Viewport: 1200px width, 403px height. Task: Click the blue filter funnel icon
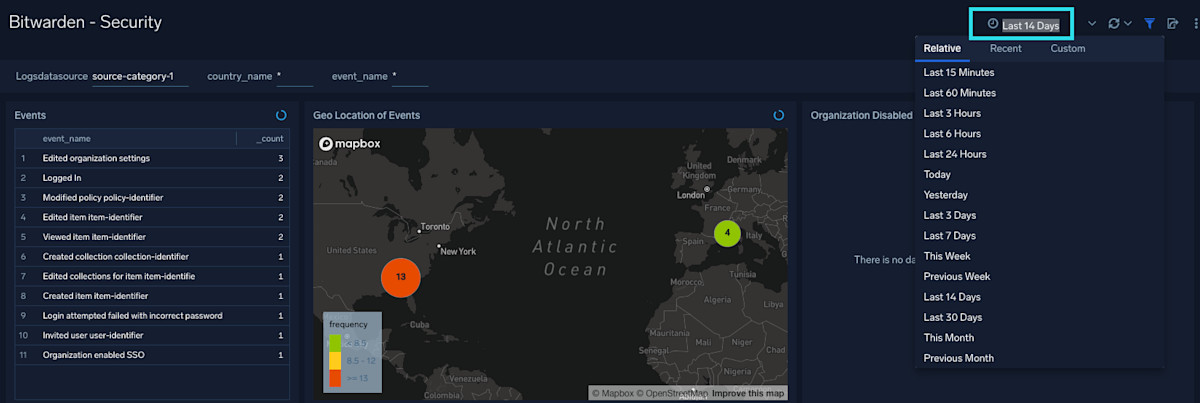[1150, 23]
